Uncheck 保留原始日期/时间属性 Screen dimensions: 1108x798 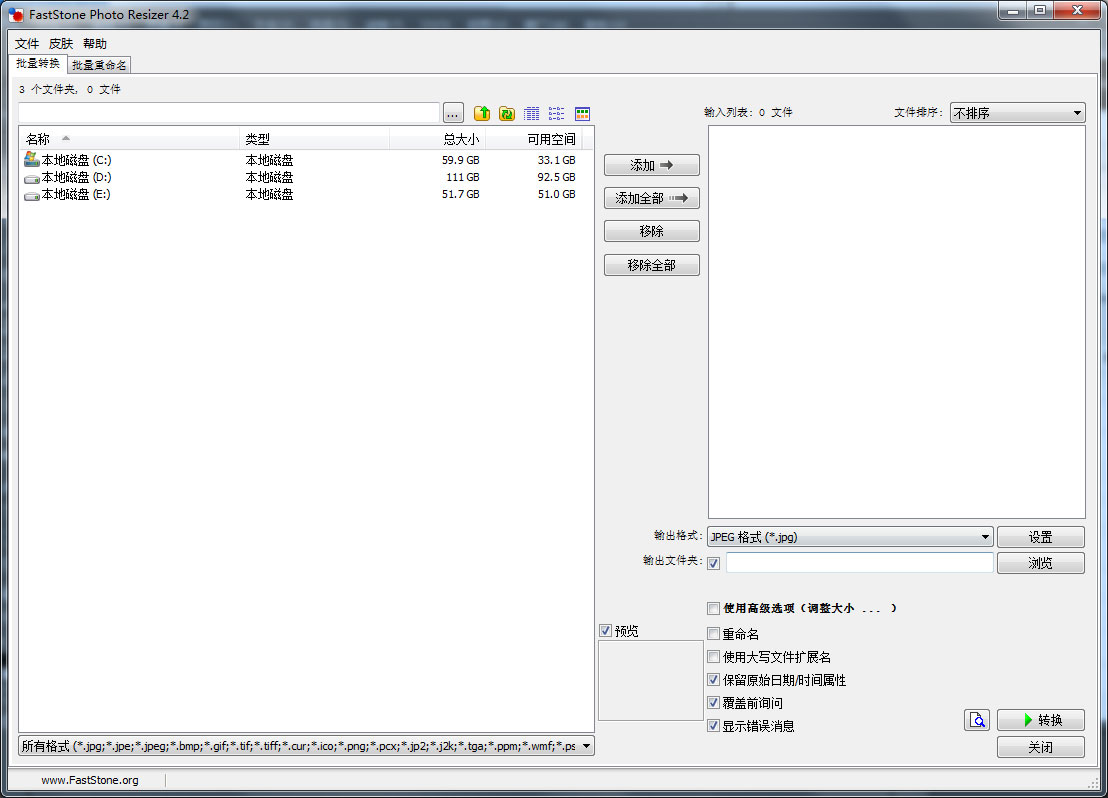[714, 680]
